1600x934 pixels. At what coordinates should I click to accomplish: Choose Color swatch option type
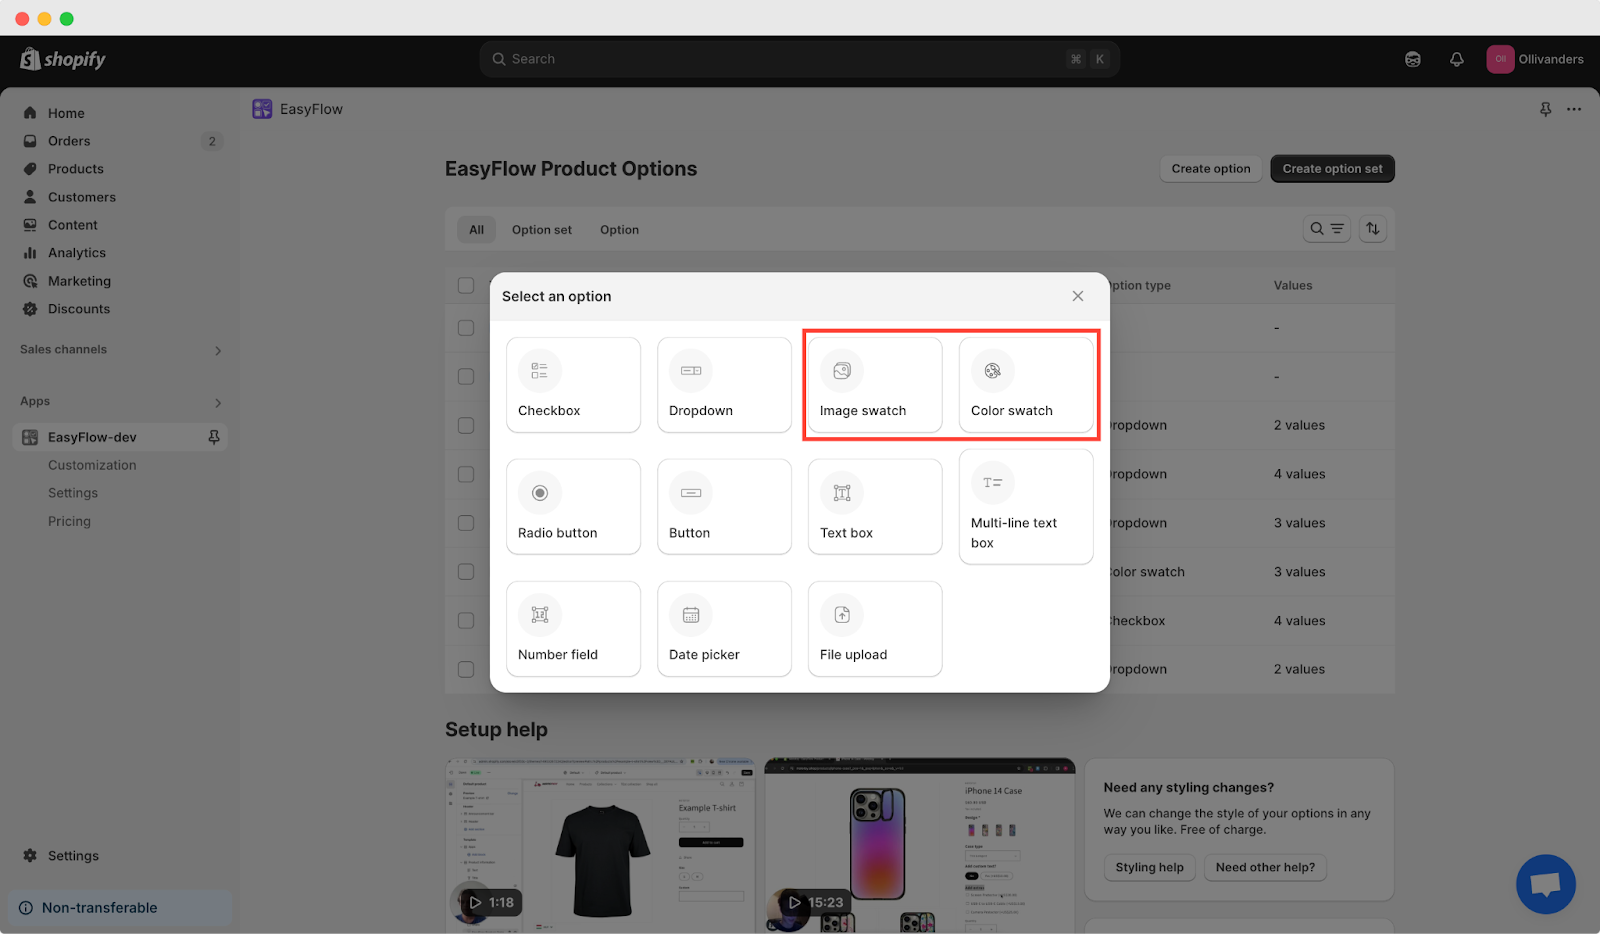point(1026,385)
